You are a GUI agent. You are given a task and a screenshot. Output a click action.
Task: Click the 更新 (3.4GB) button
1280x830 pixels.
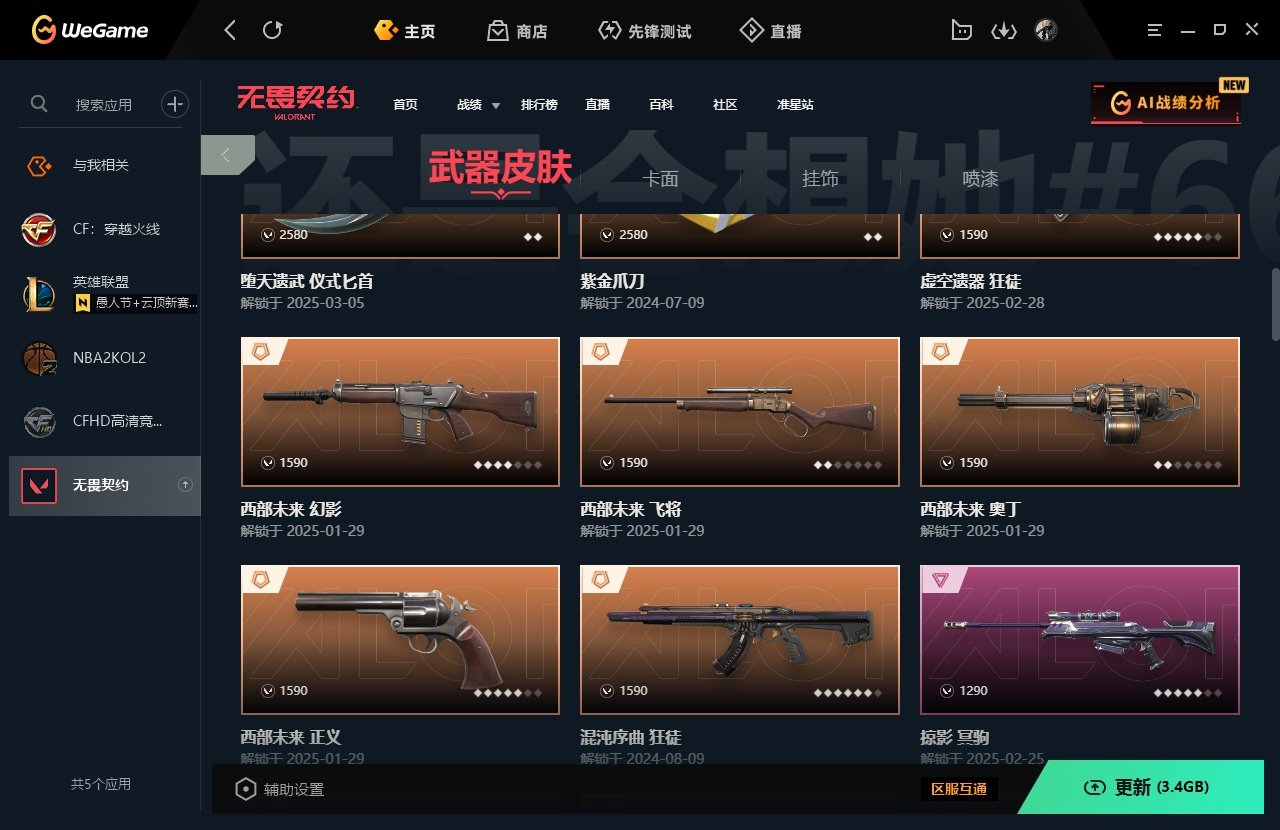tap(1146, 787)
